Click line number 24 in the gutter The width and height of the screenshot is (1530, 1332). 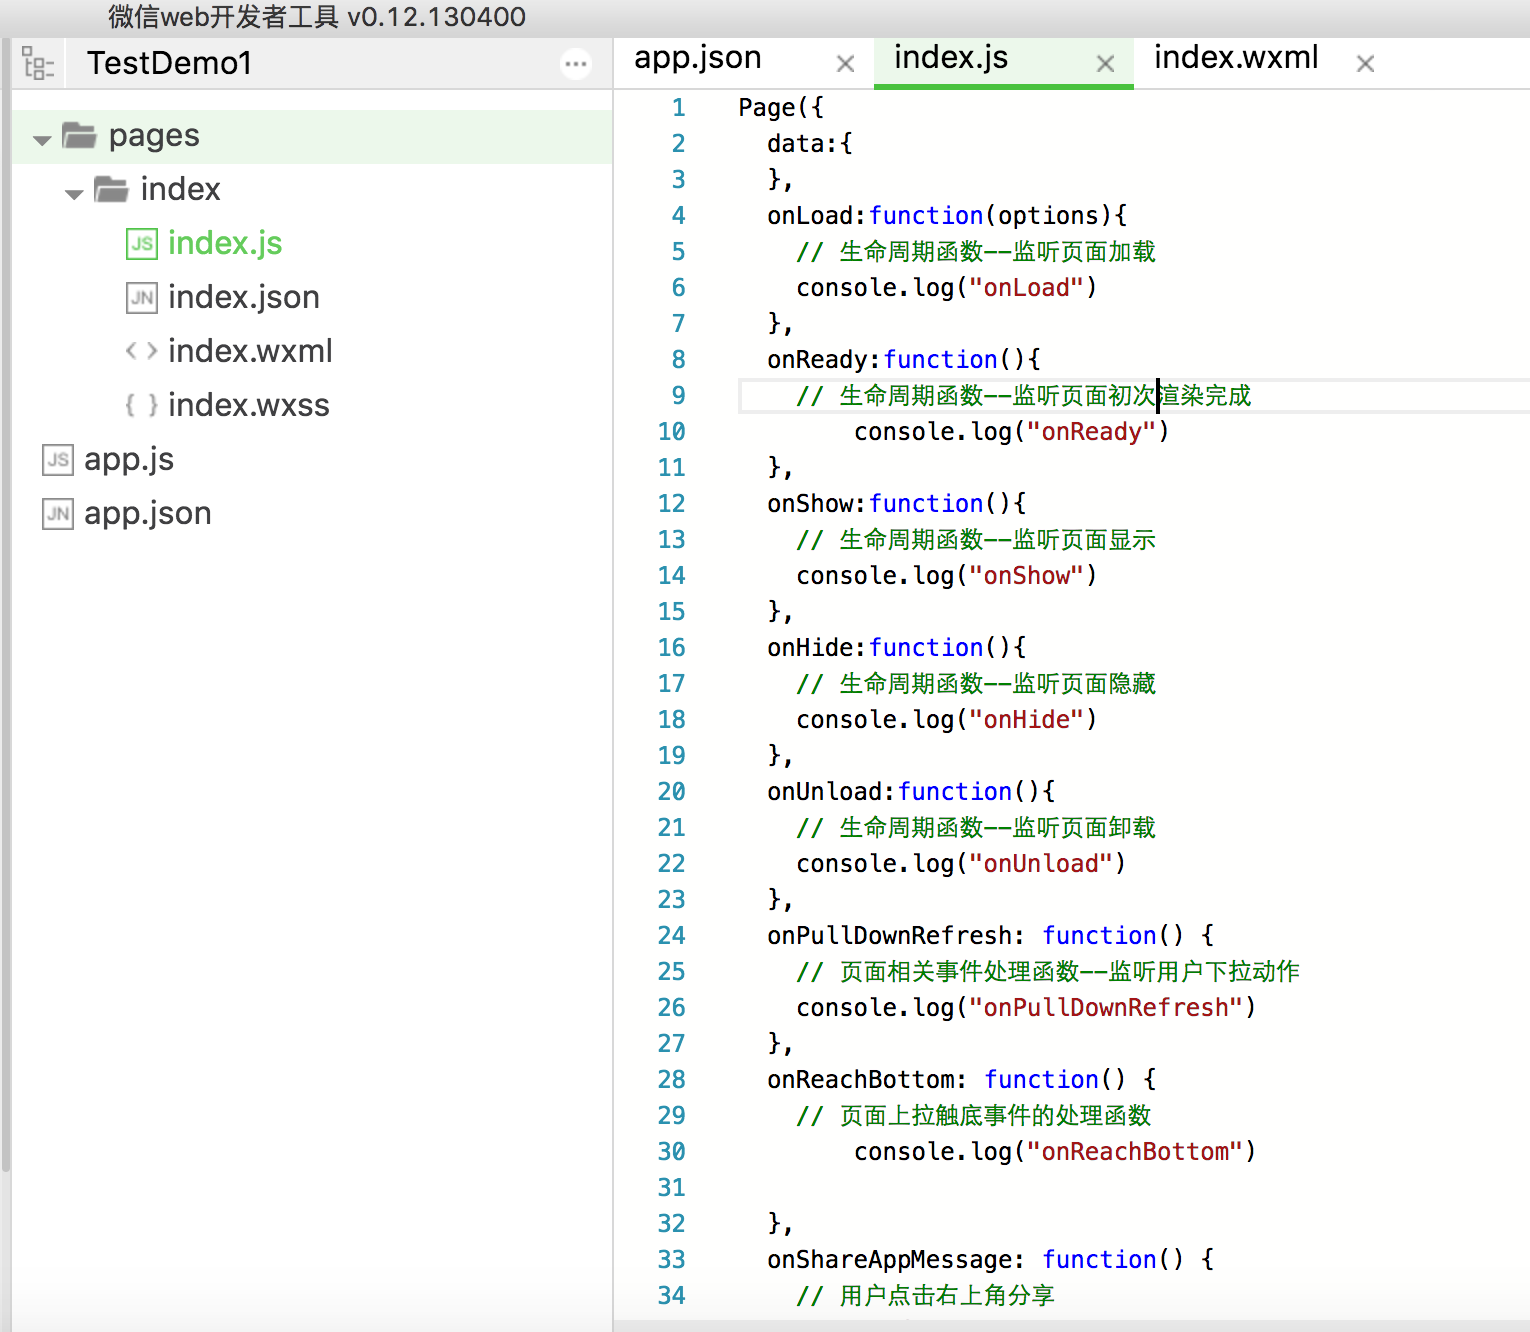[671, 936]
